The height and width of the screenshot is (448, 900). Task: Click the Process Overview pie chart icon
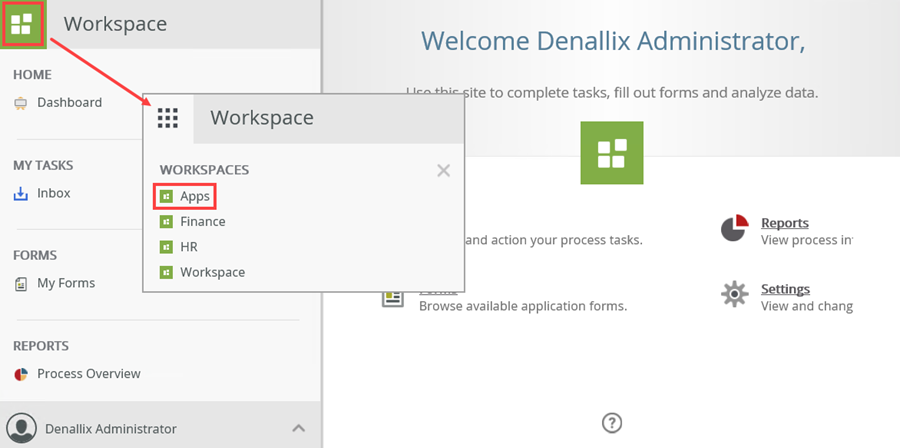(21, 374)
